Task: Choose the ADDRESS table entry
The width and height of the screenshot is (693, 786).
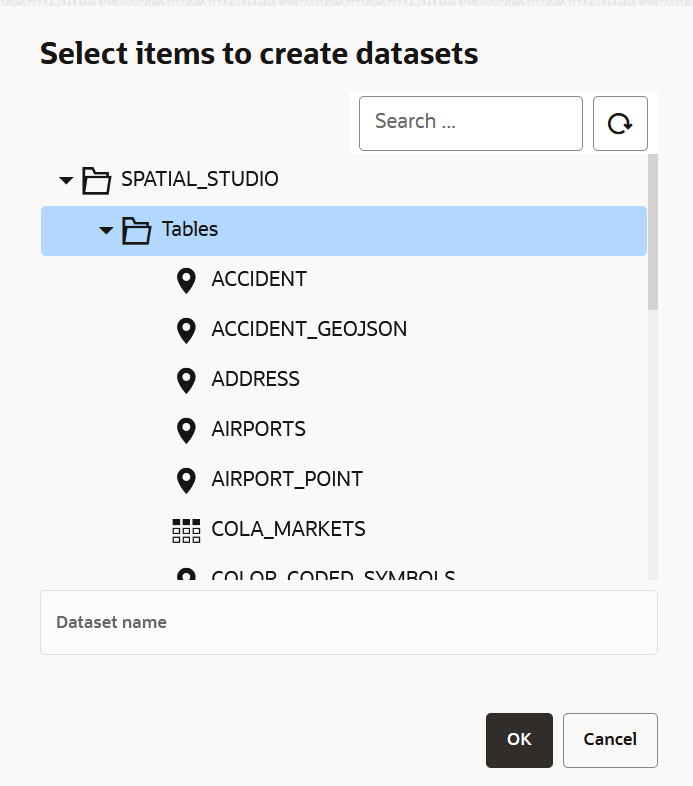Action: pos(255,379)
